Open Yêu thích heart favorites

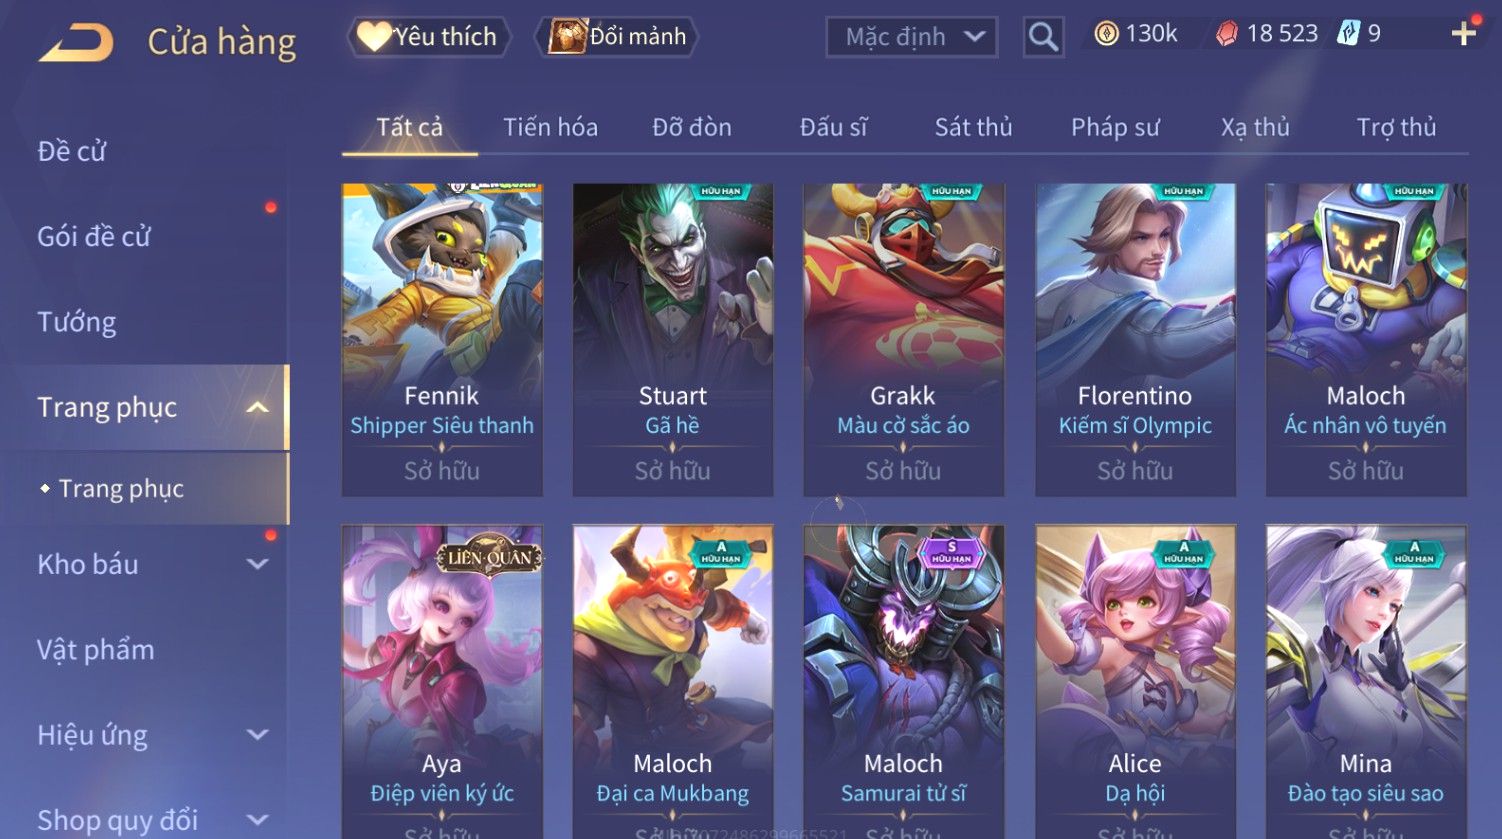(429, 37)
